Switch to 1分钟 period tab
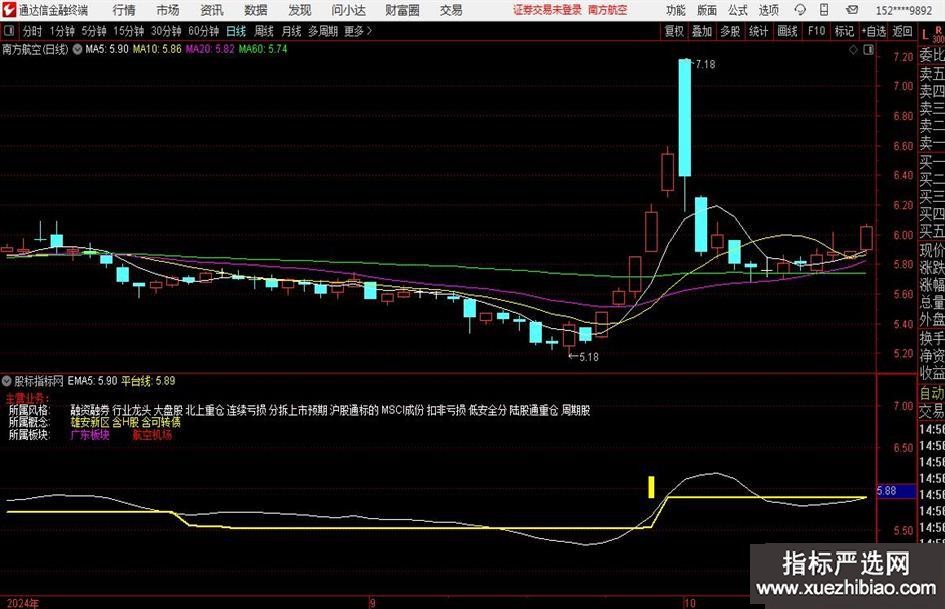This screenshot has height=609, width=945. pyautogui.click(x=62, y=31)
